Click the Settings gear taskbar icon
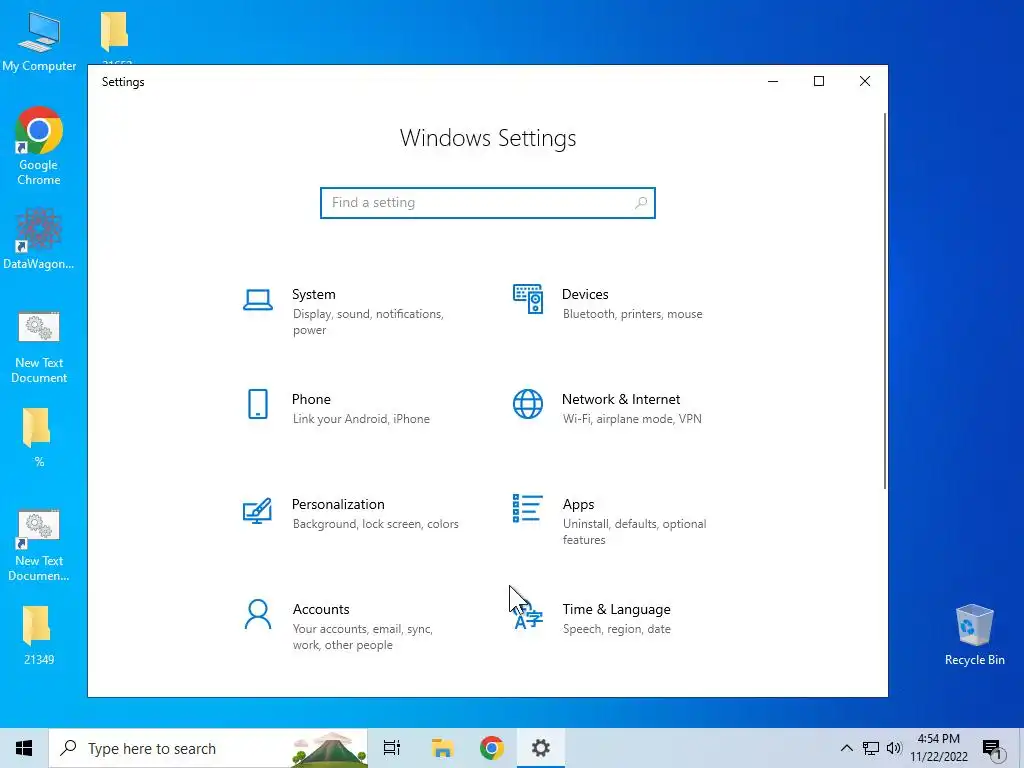This screenshot has height=768, width=1024. click(541, 748)
